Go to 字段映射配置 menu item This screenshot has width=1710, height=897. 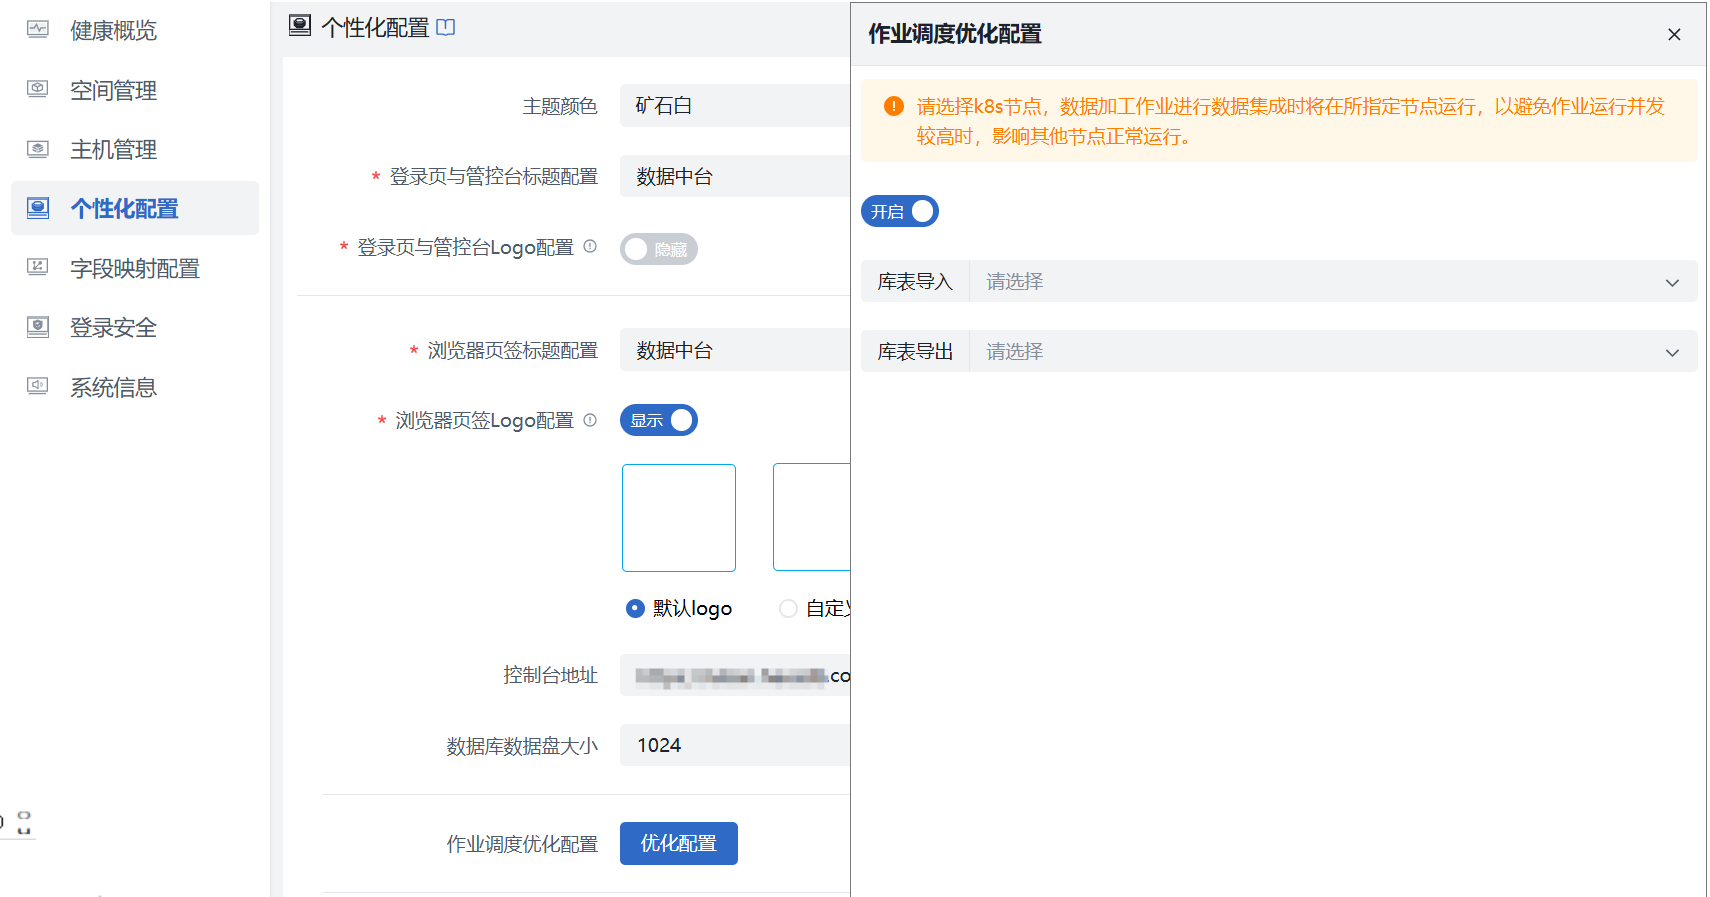click(135, 268)
